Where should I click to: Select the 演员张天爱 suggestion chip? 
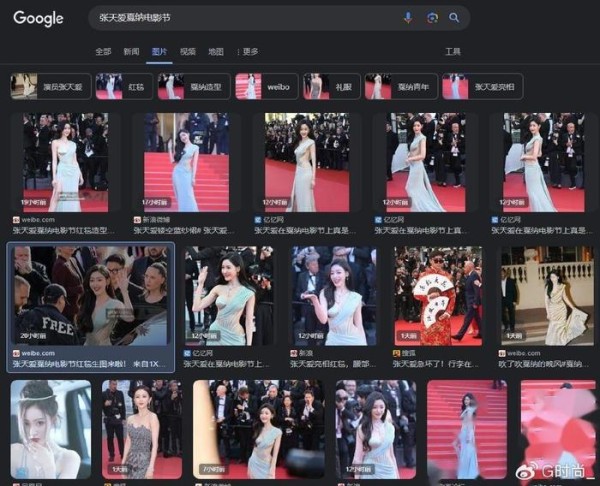(51, 86)
